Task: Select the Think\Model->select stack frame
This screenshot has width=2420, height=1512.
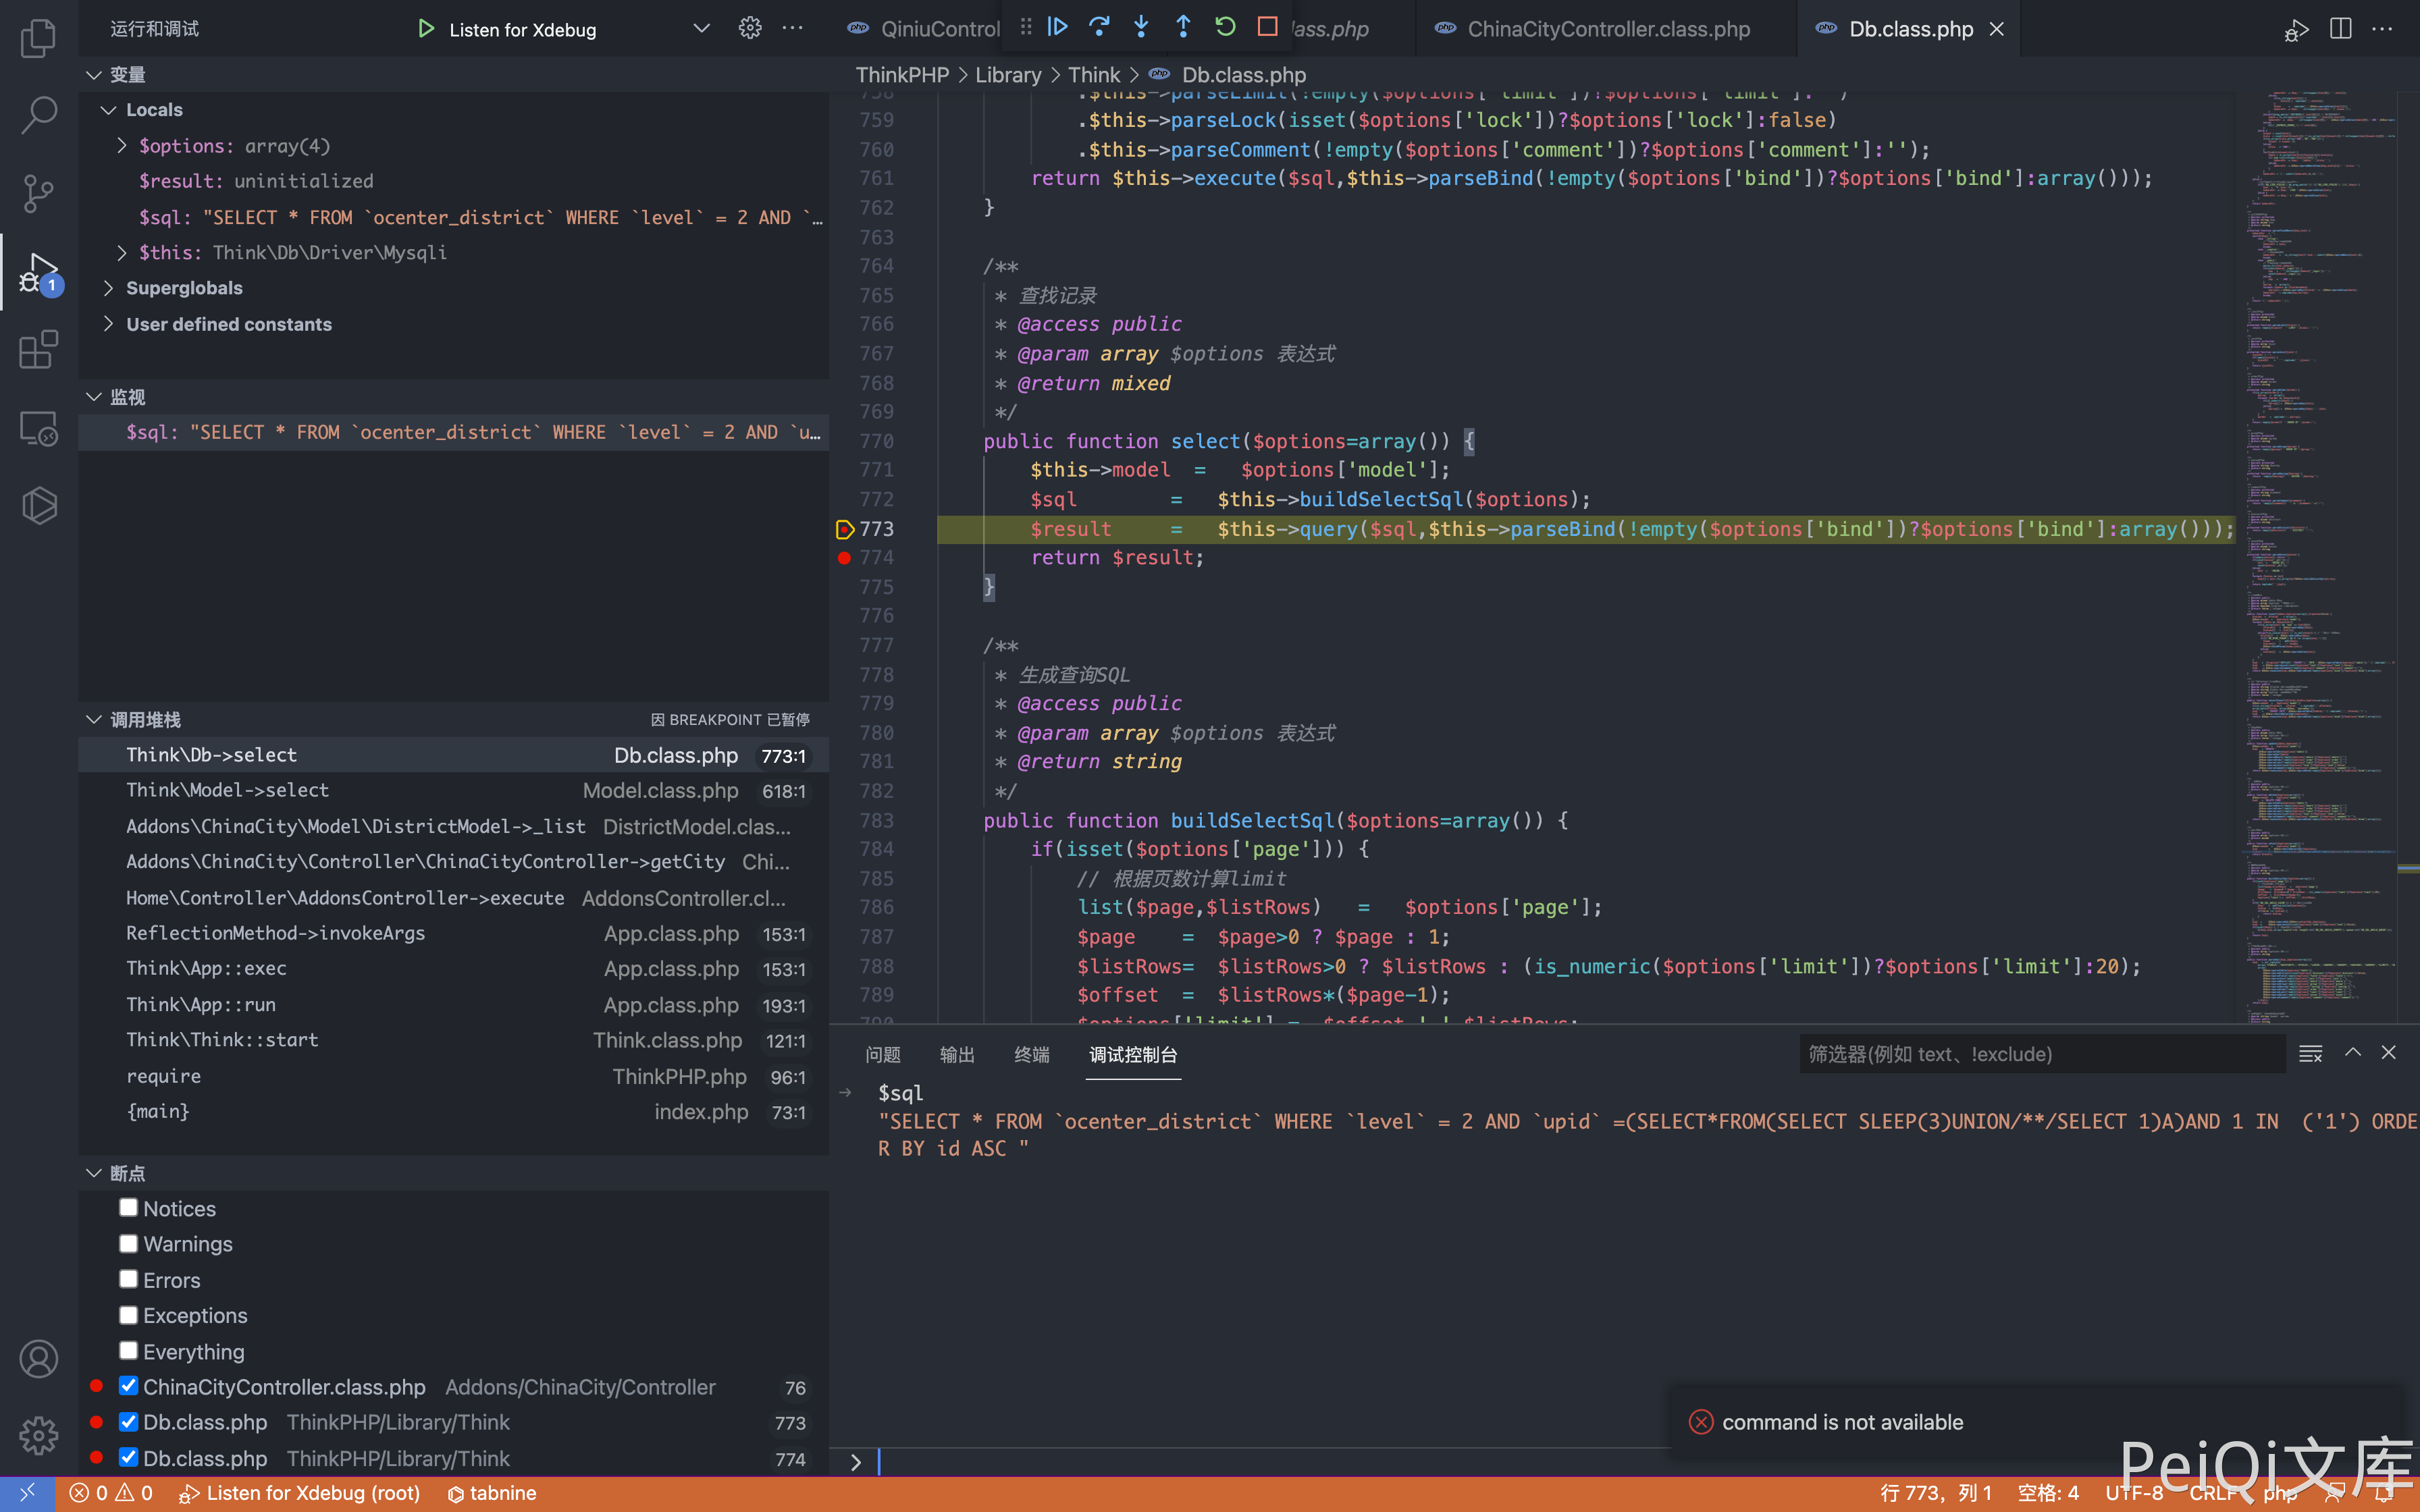Action: click(228, 790)
